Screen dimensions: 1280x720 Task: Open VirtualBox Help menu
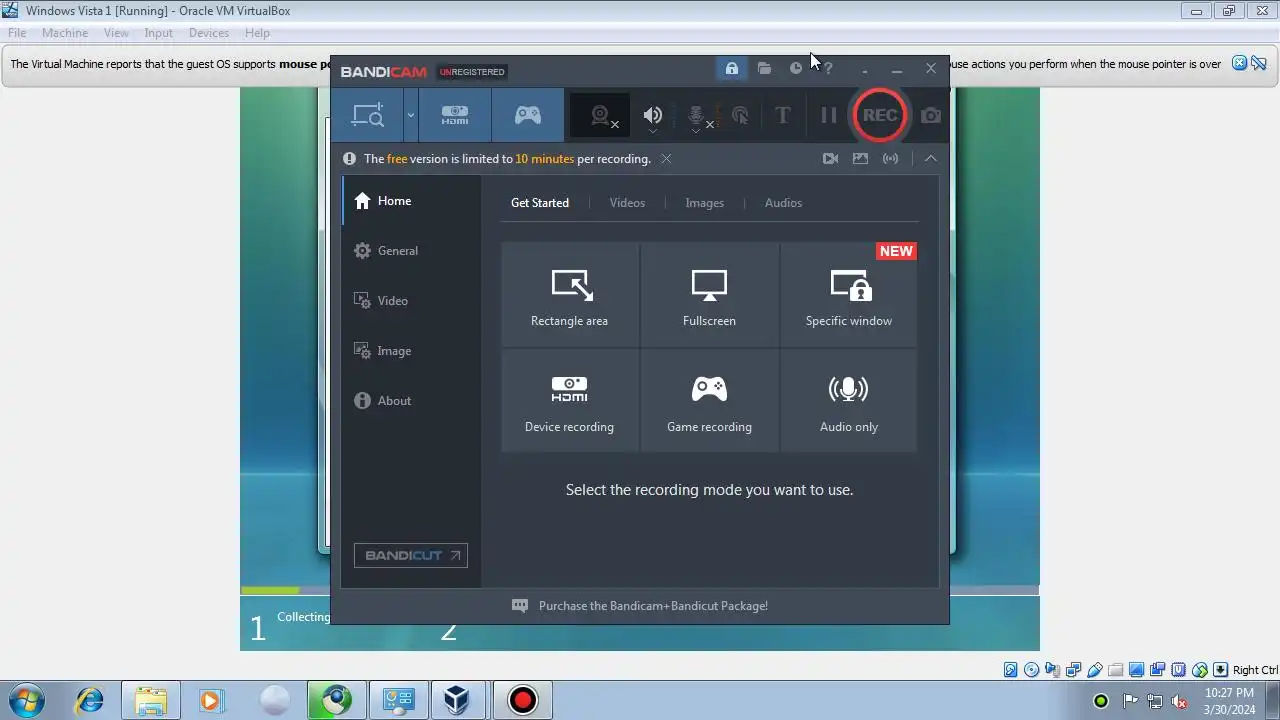click(x=257, y=33)
